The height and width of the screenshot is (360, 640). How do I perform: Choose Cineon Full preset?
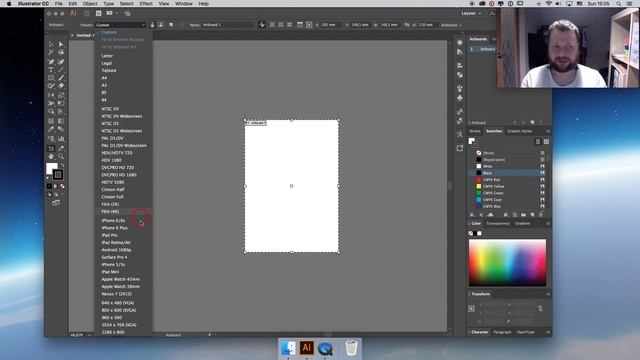(x=113, y=197)
